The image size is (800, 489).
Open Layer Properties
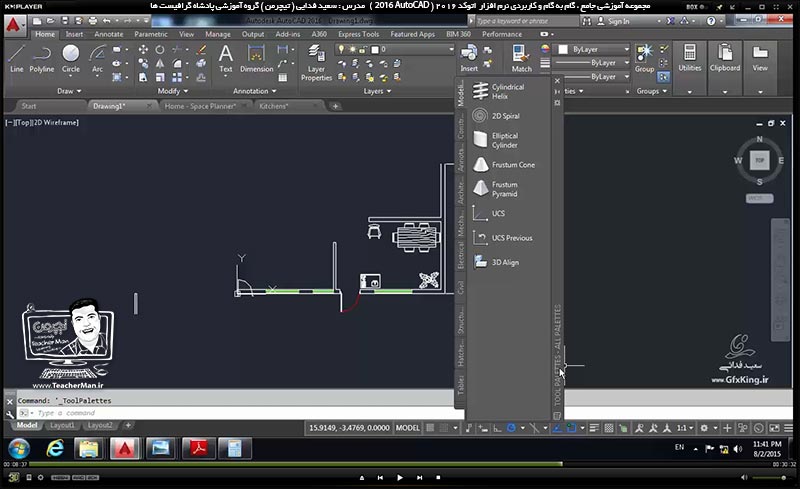[316, 63]
